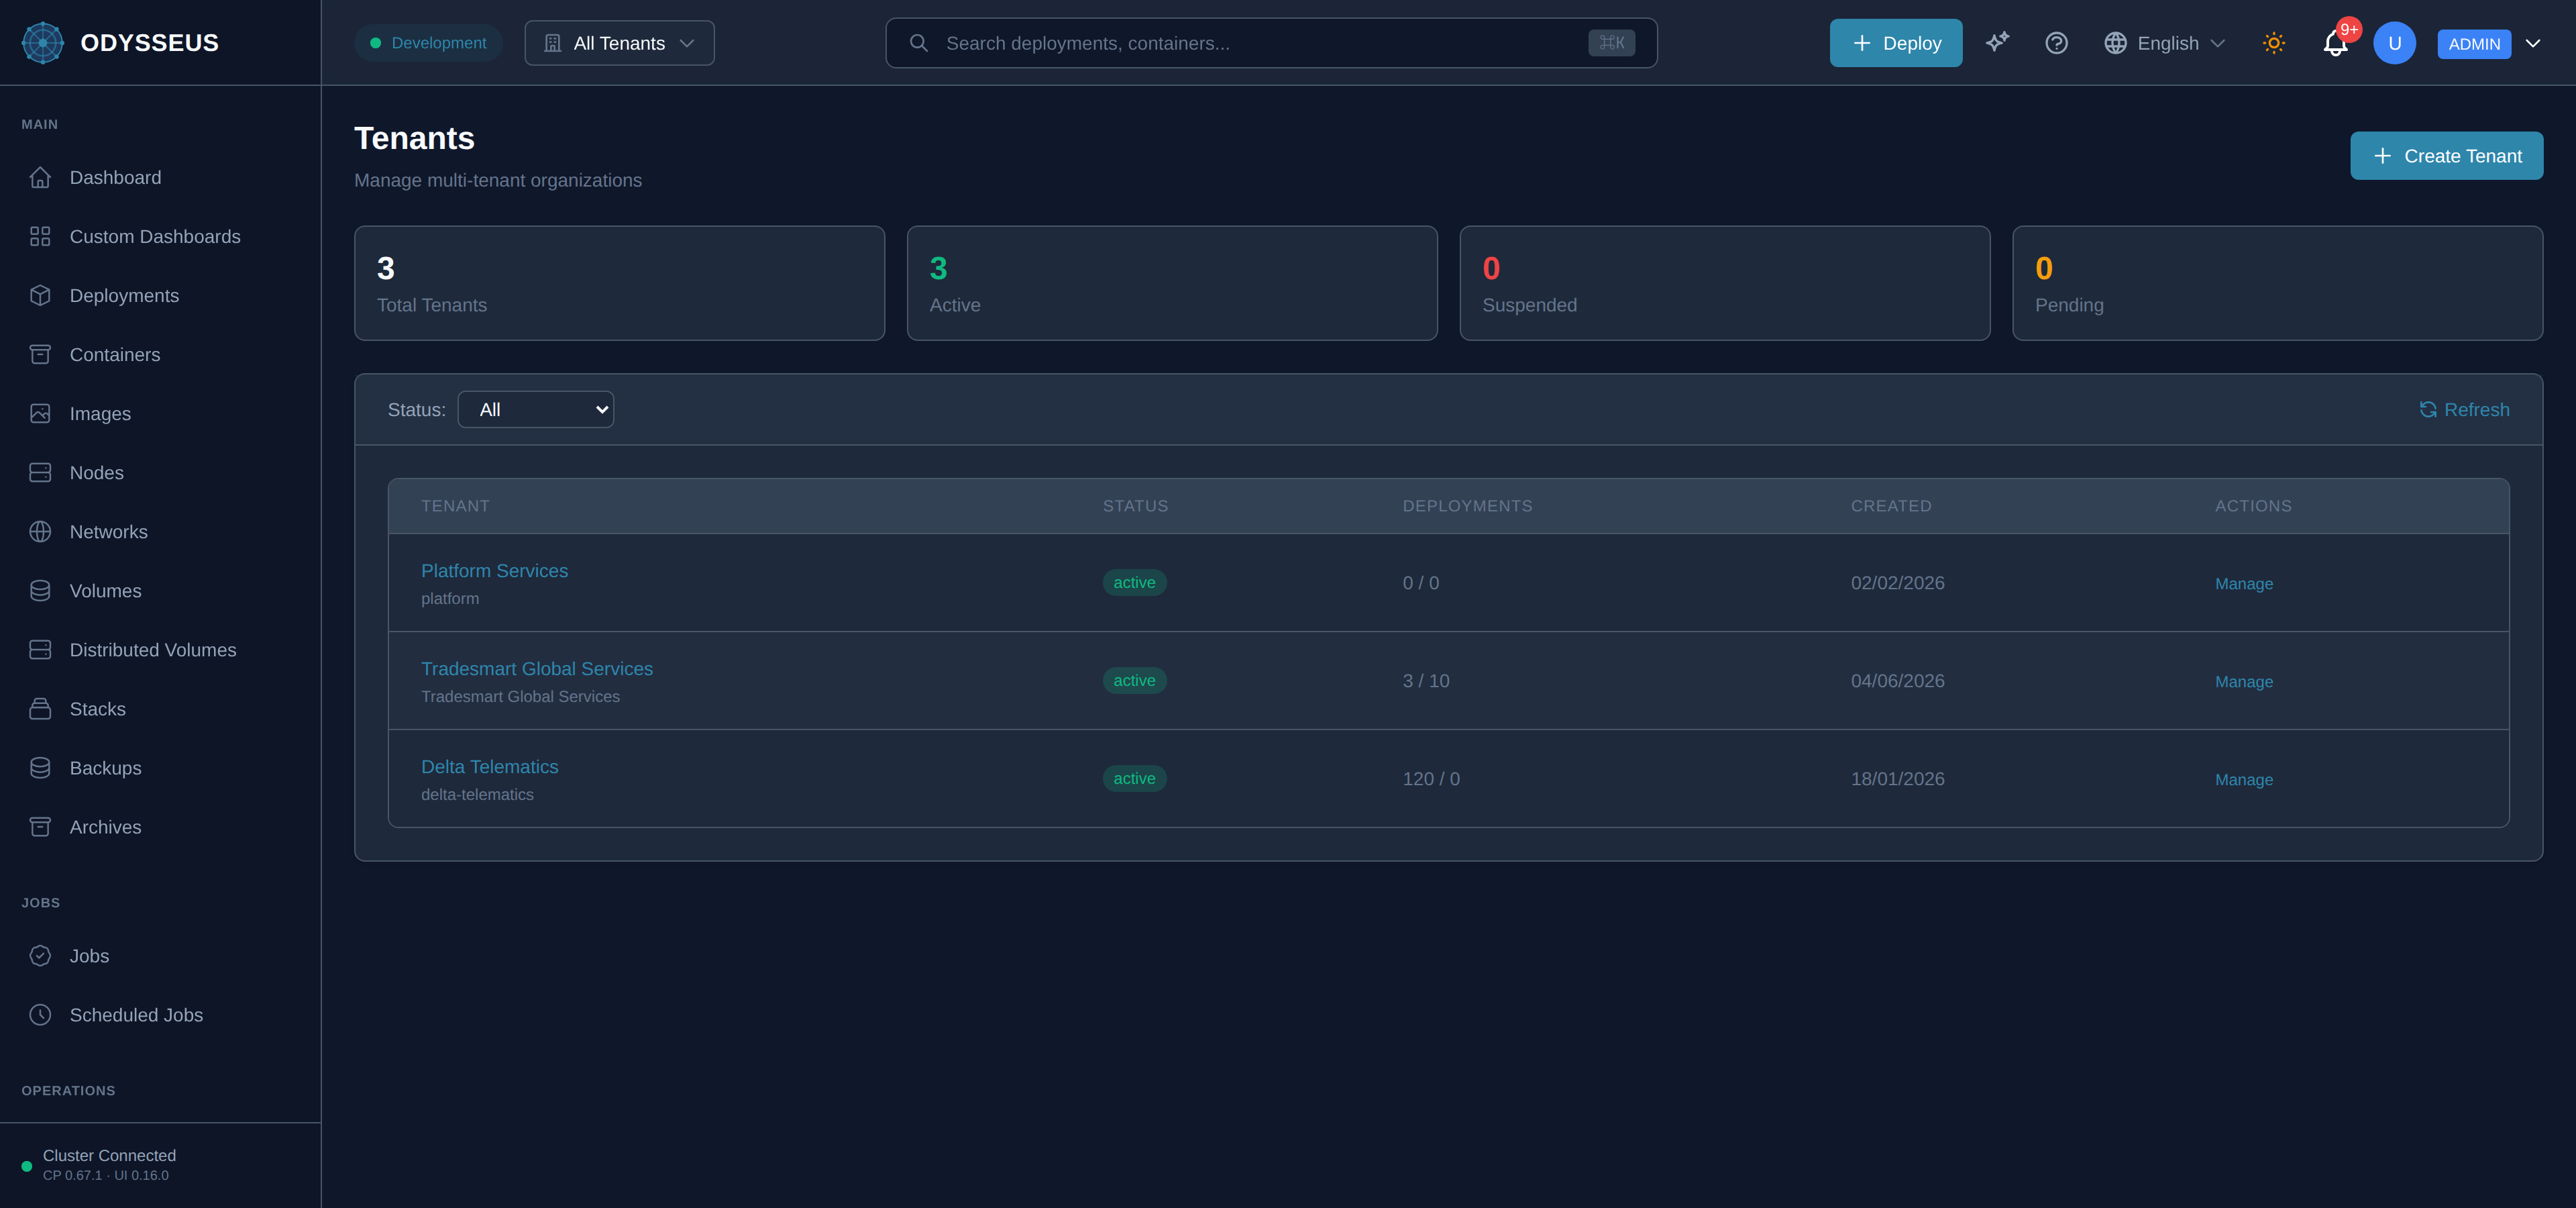The height and width of the screenshot is (1208, 2576).
Task: Navigate to Backups
Action: [x=160, y=767]
